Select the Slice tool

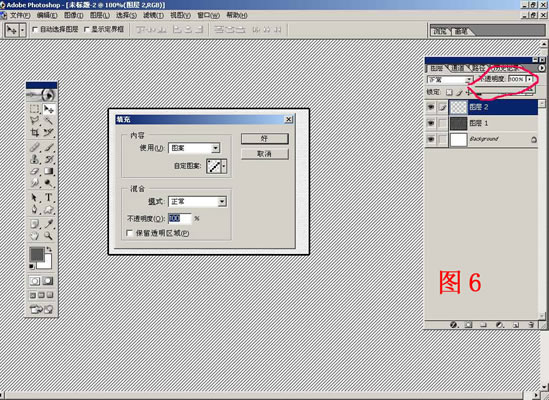[x=48, y=133]
